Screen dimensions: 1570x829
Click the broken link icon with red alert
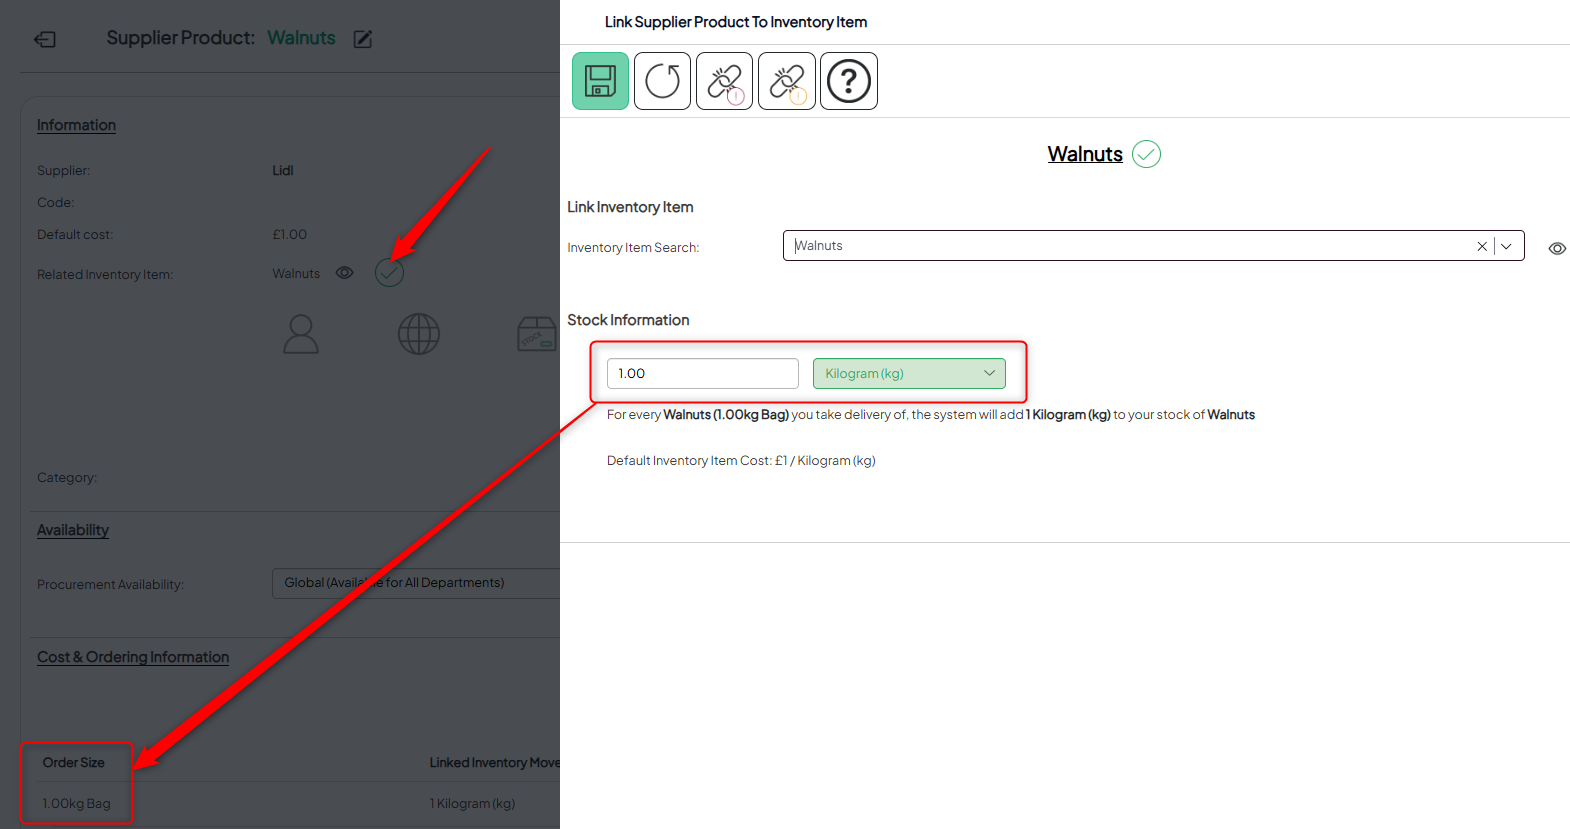click(x=724, y=81)
